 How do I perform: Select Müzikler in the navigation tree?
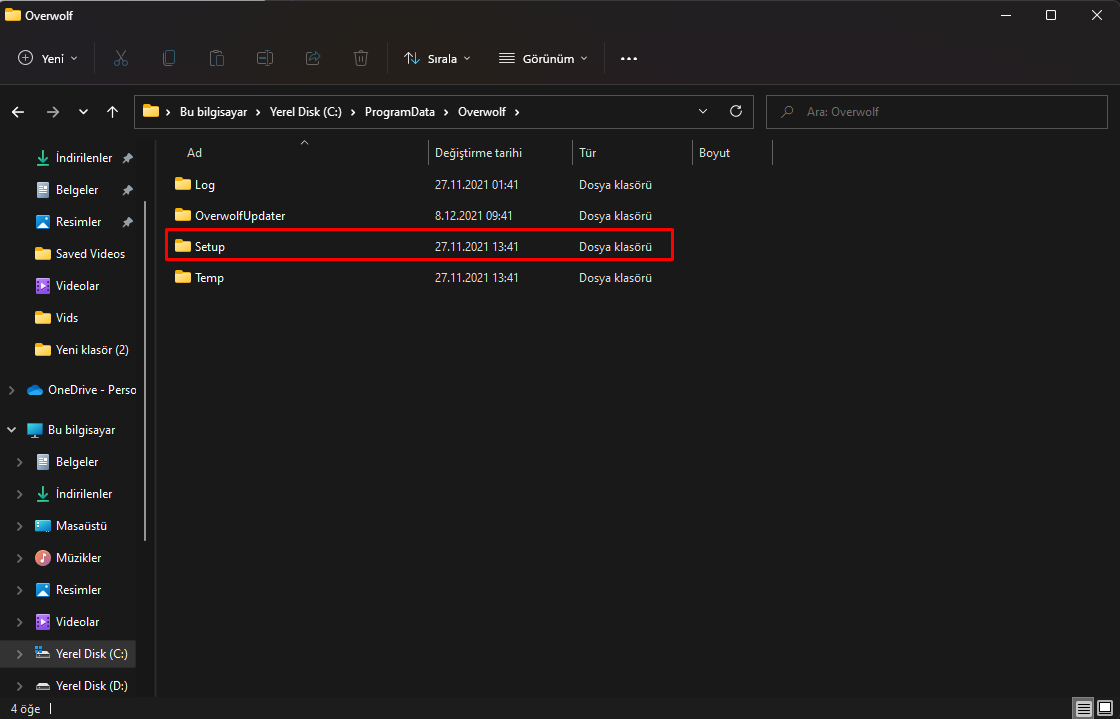79,558
